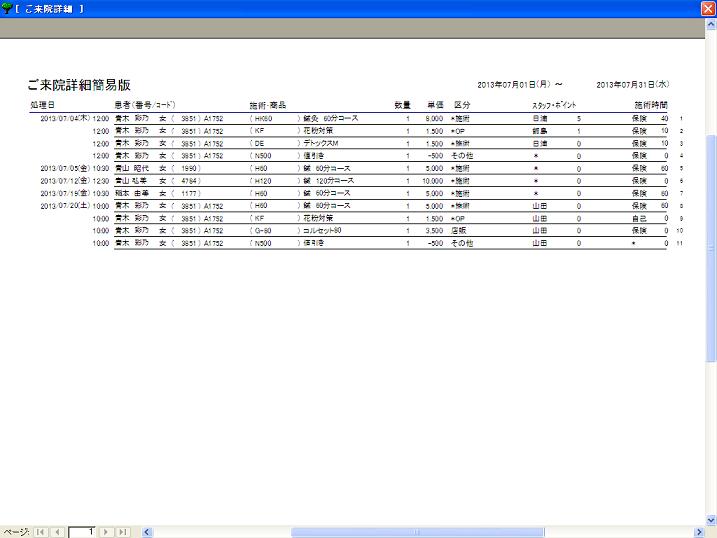Click the unit price 8,000

point(434,118)
